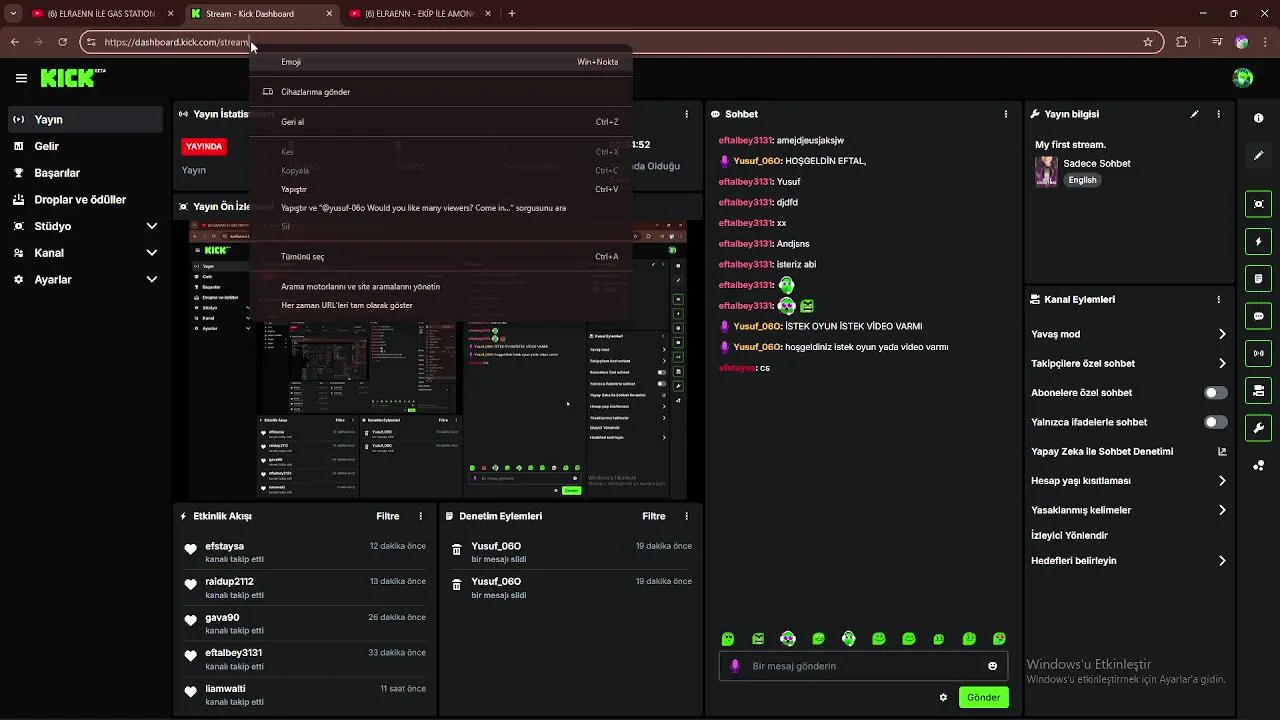
Task: Toggle the channel actions icon in right sidebar
Action: click(x=1258, y=390)
